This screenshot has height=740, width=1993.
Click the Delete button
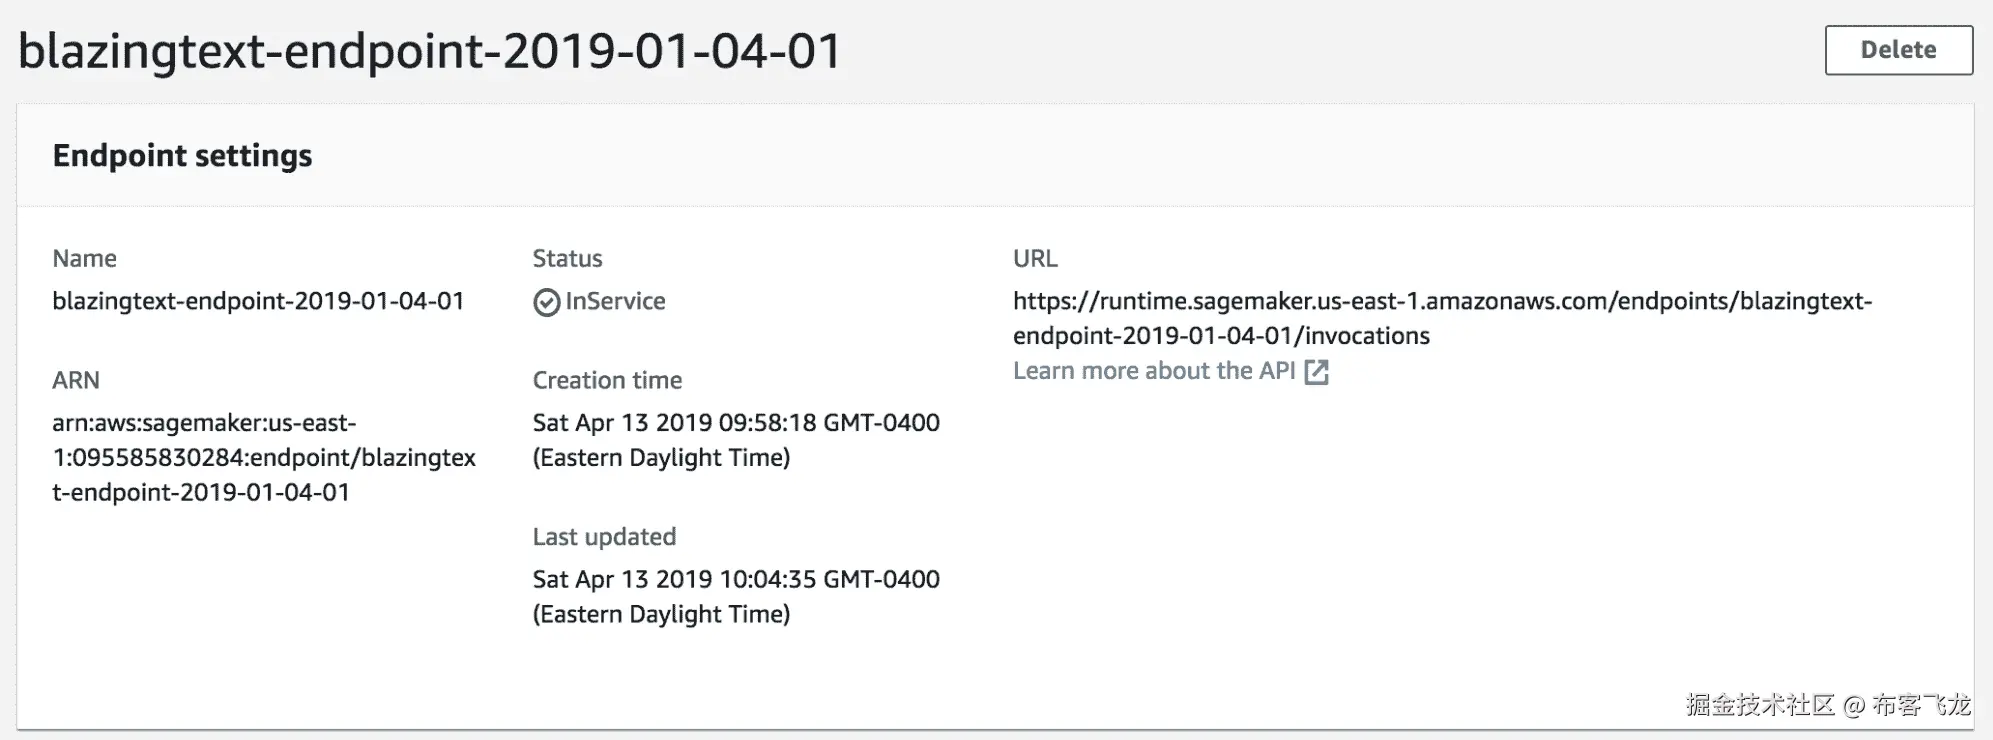(1898, 50)
